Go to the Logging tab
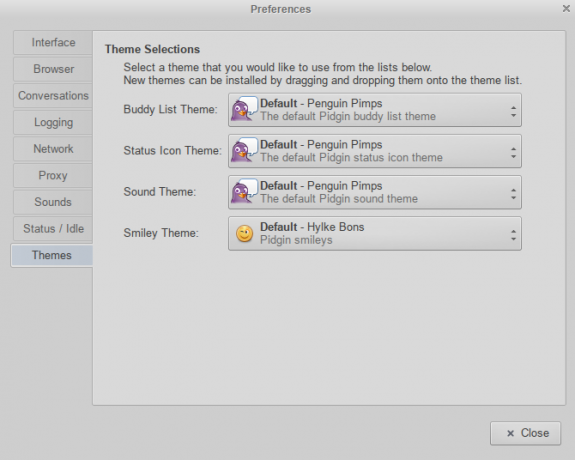Image resolution: width=575 pixels, height=460 pixels. (x=53, y=122)
